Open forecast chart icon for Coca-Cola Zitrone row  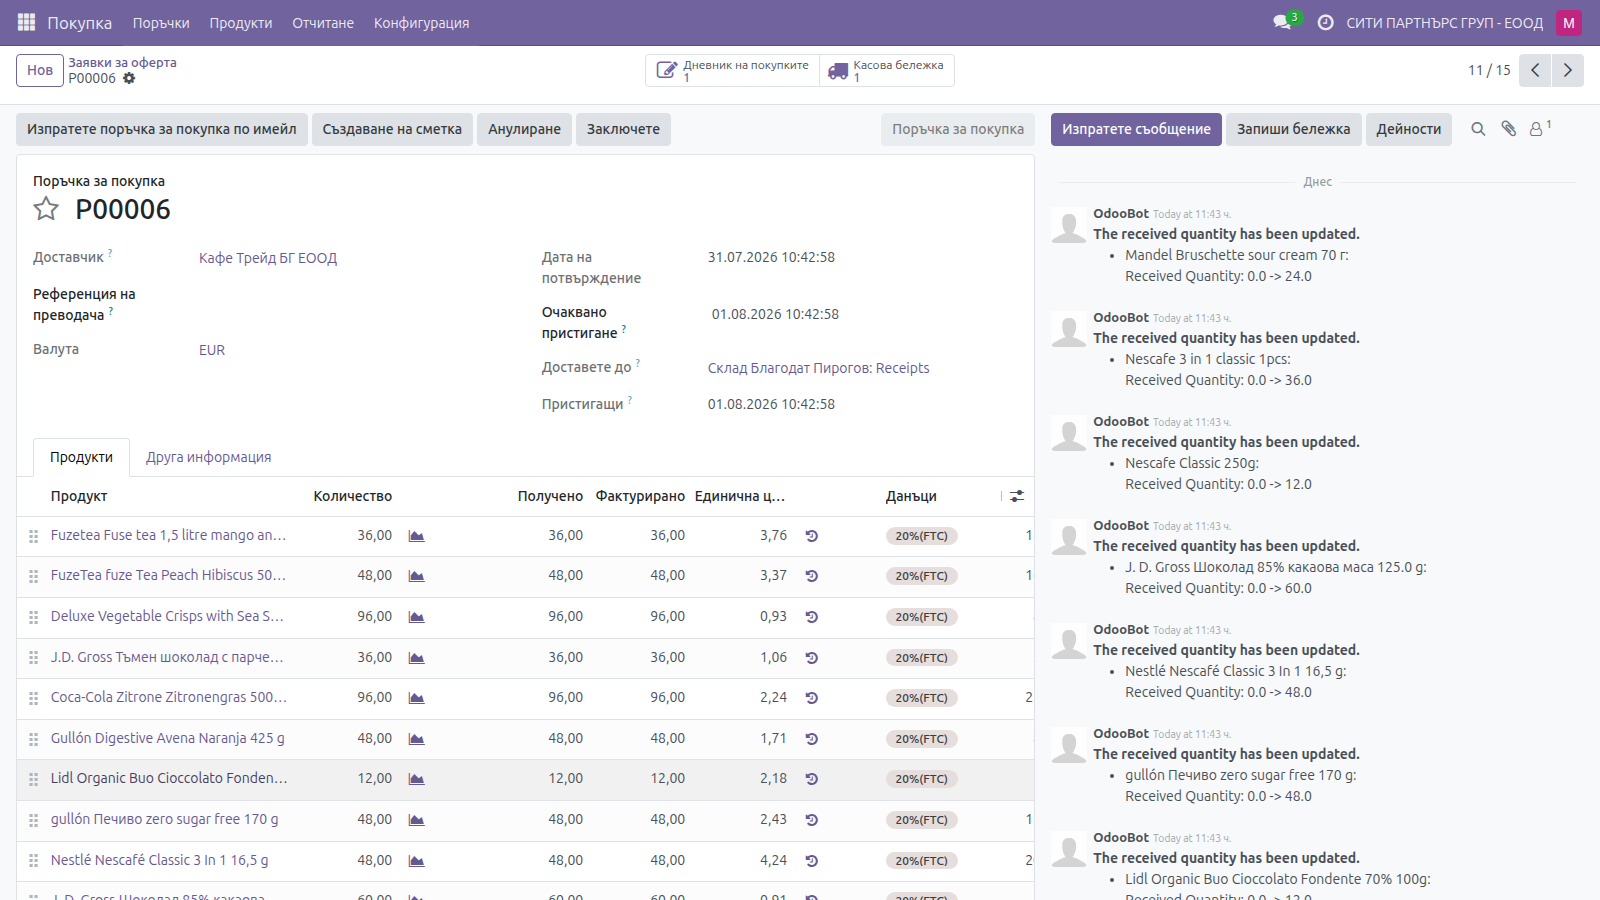pos(417,698)
